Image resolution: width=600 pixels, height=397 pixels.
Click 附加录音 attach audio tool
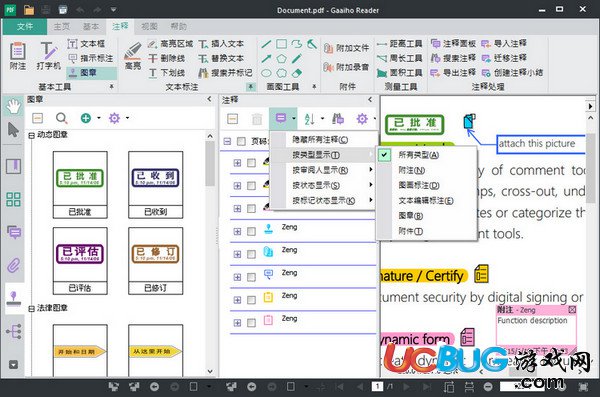coord(346,67)
